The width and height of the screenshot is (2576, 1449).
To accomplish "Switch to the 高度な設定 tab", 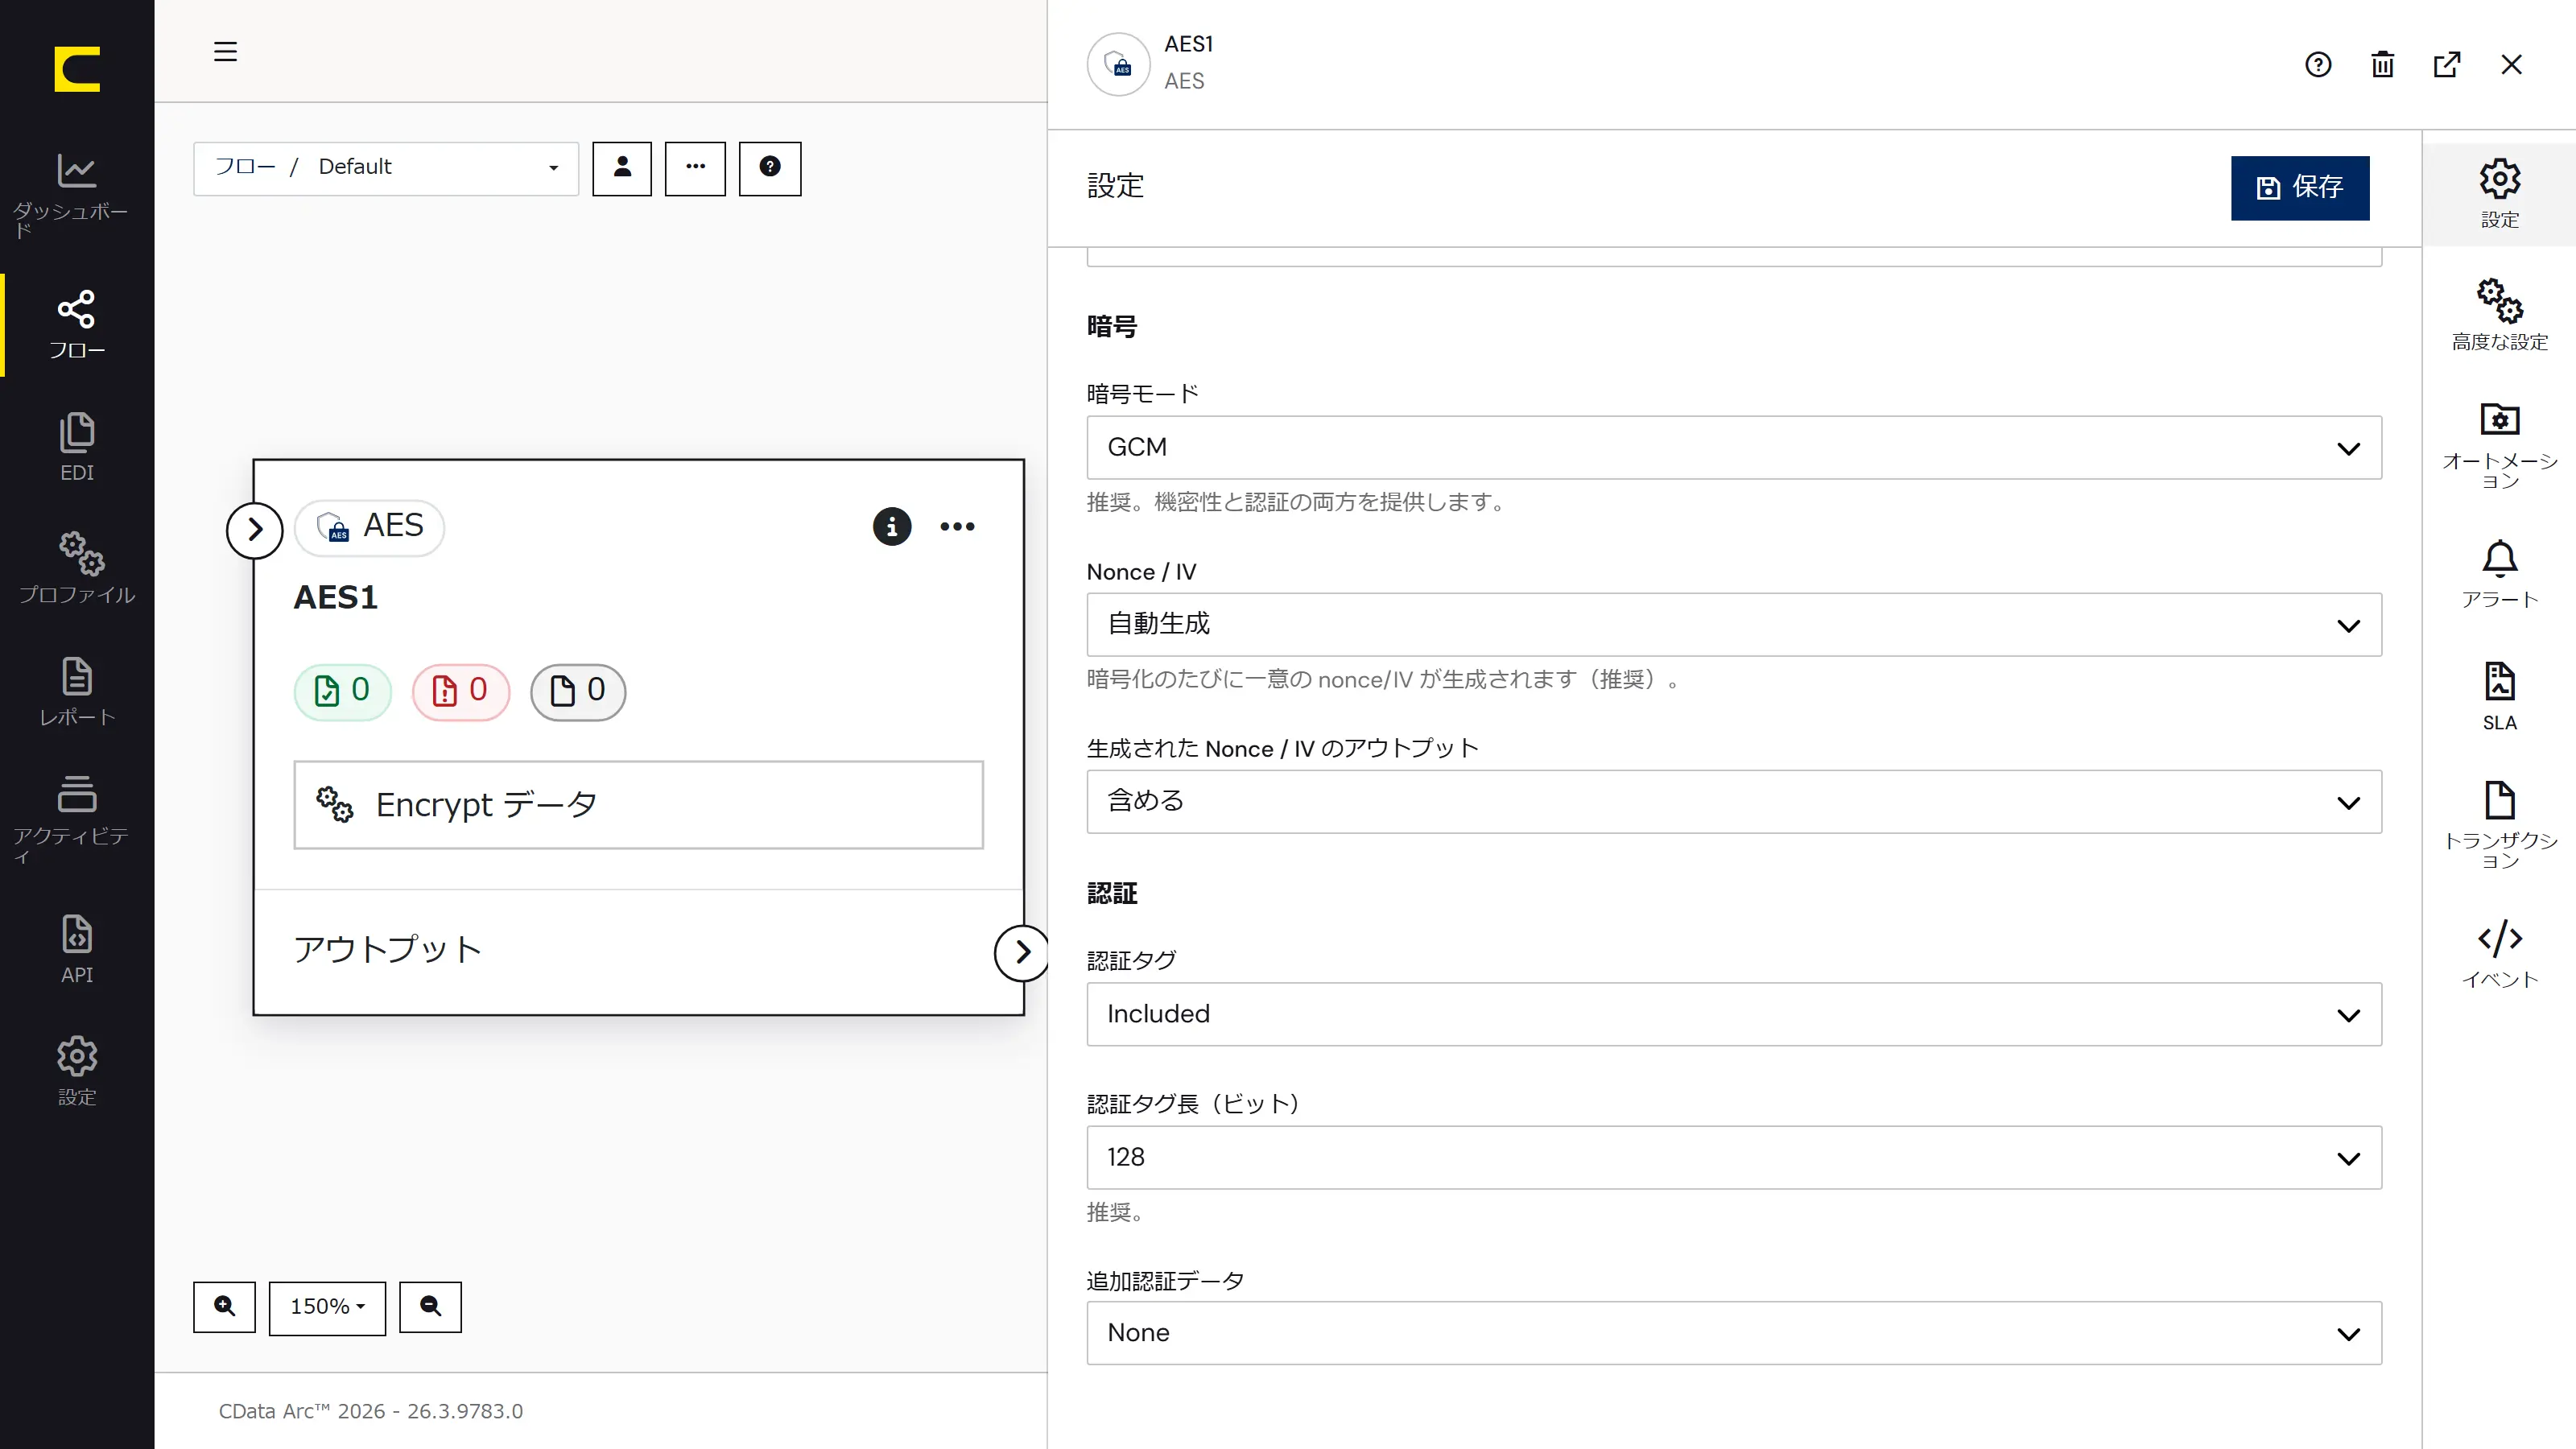I will (2499, 315).
